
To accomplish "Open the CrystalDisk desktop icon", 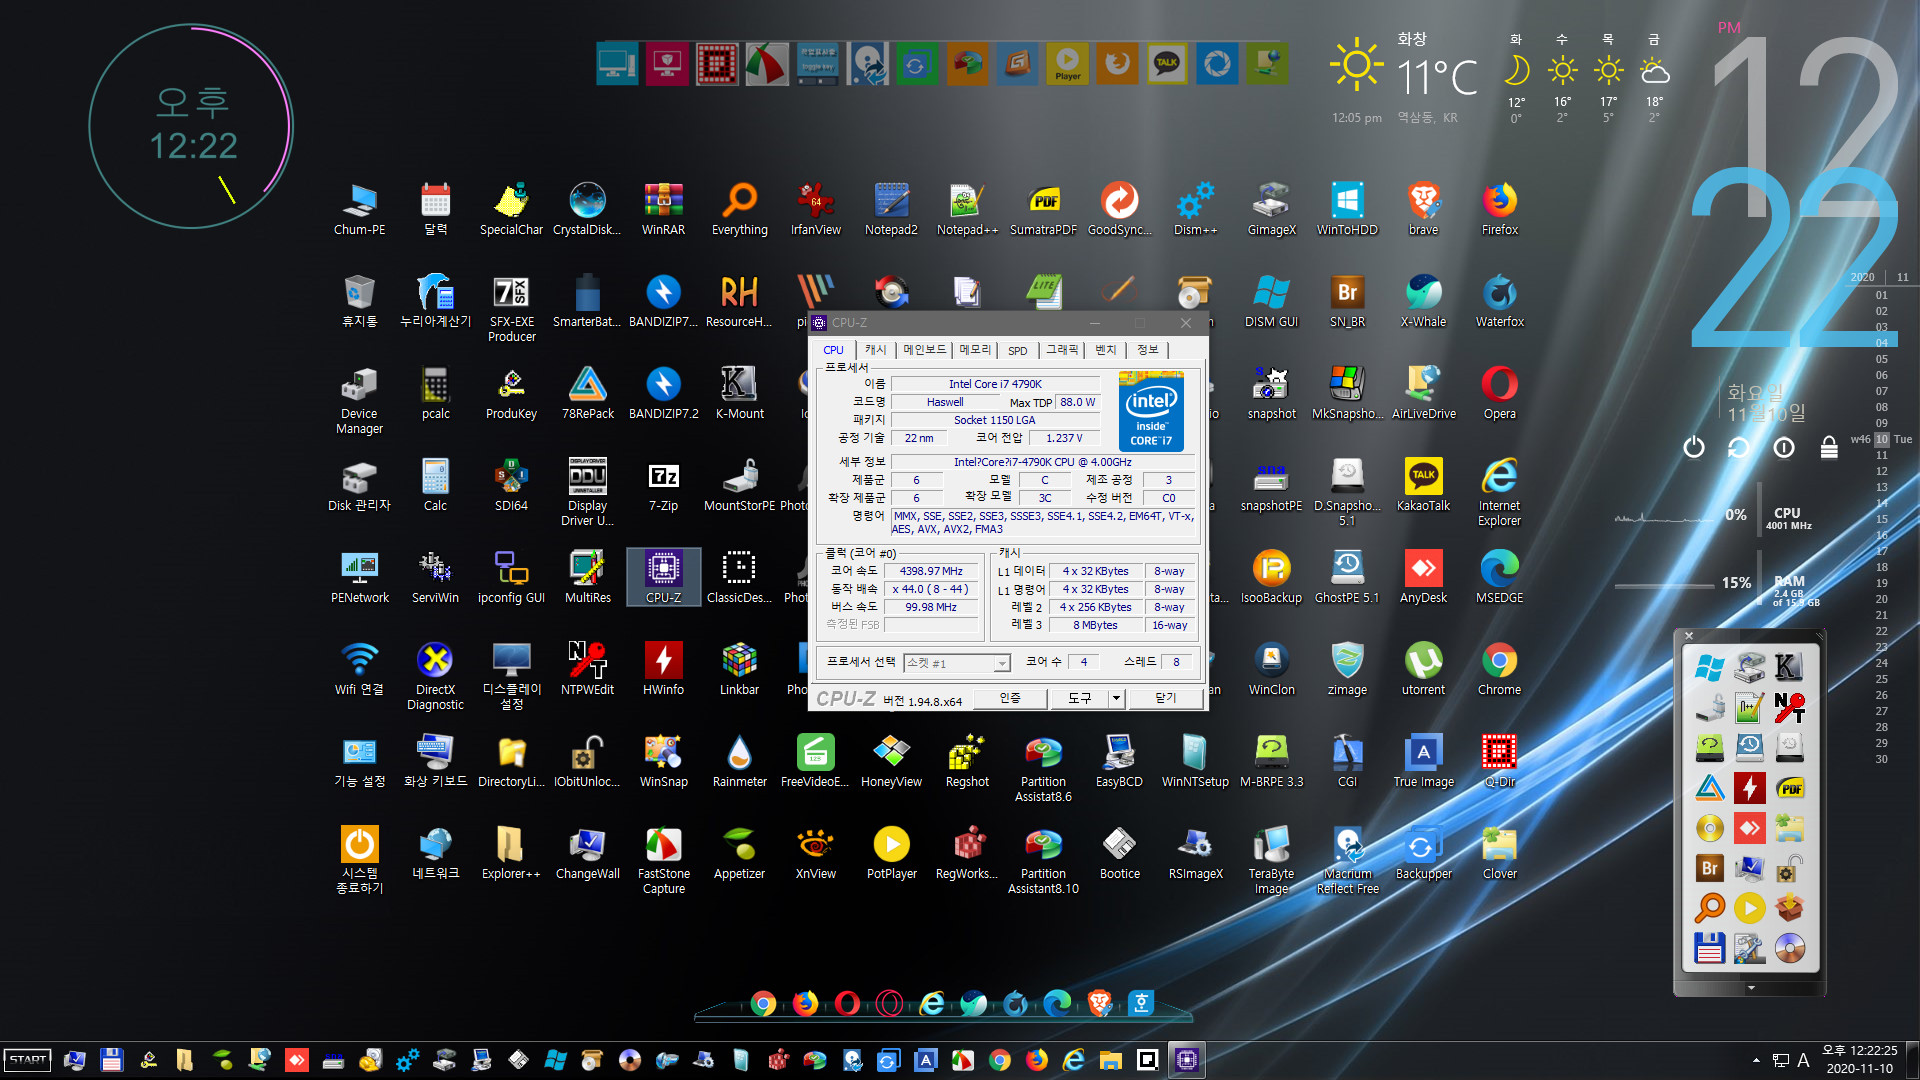I will [587, 208].
